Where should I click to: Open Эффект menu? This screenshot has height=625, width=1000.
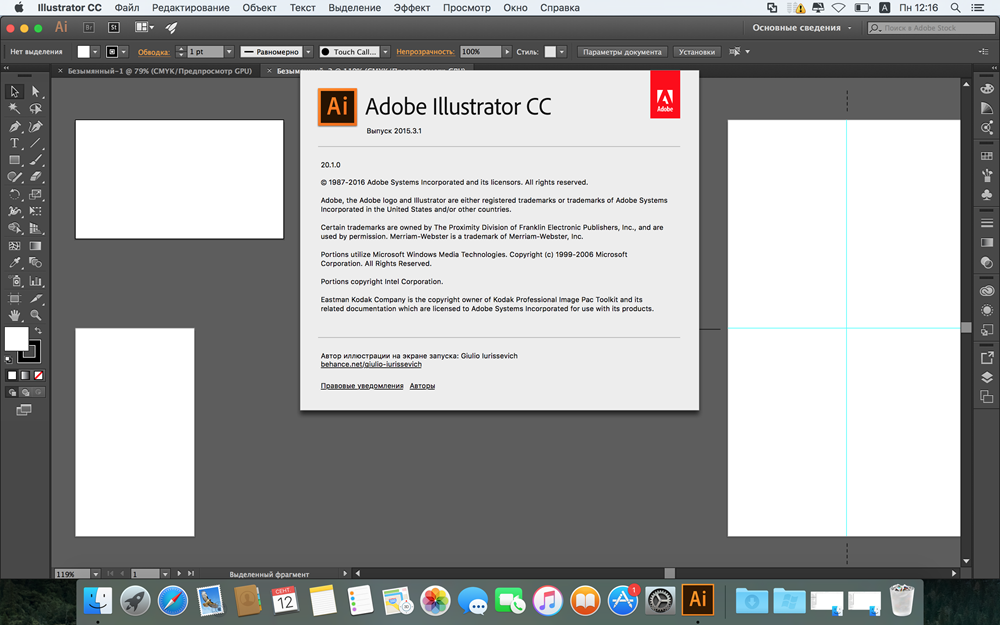[x=411, y=8]
